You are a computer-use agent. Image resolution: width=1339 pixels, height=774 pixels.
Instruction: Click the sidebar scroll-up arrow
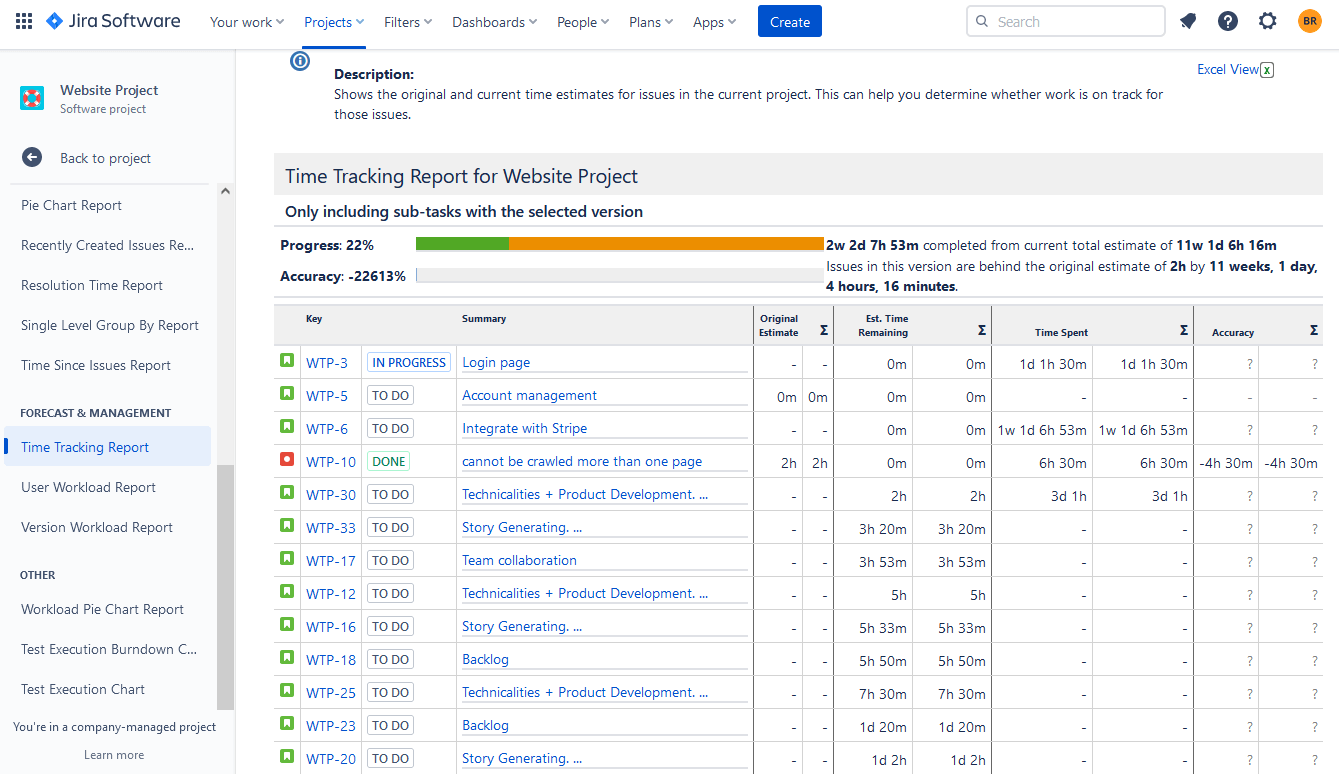click(x=225, y=191)
